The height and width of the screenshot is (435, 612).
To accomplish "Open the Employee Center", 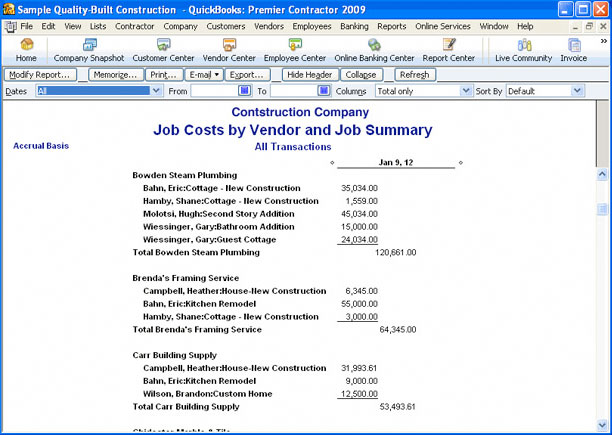I will pos(294,50).
